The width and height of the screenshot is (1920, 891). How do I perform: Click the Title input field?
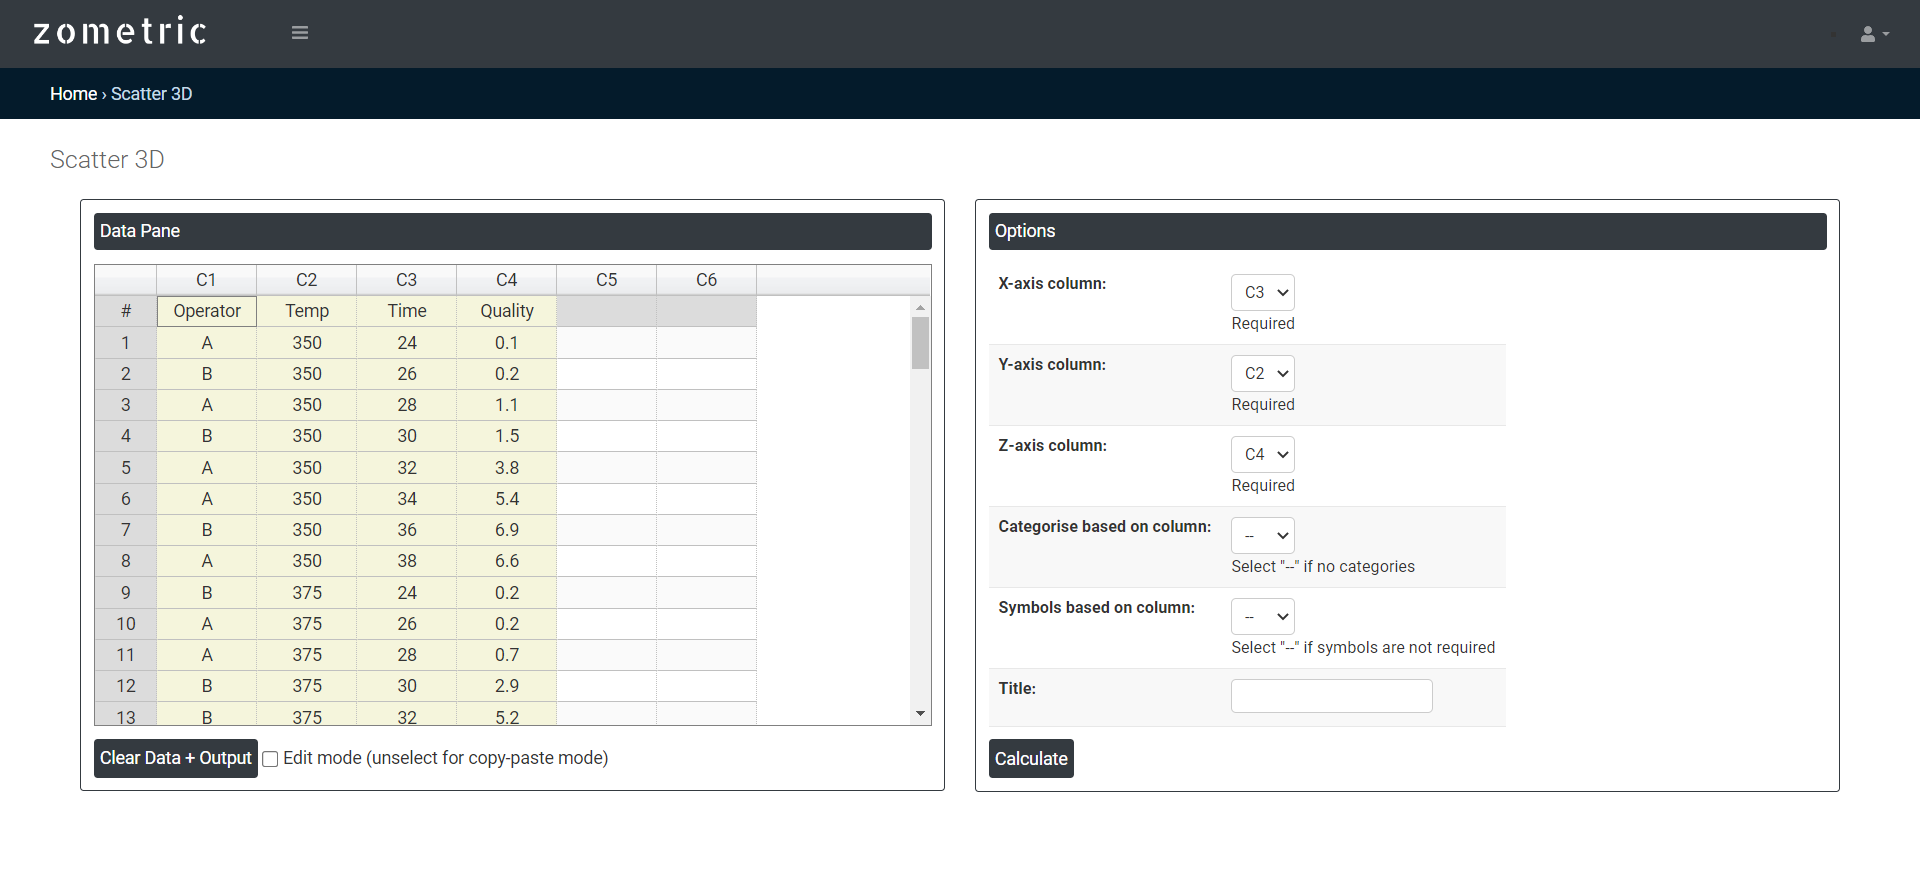click(x=1331, y=695)
